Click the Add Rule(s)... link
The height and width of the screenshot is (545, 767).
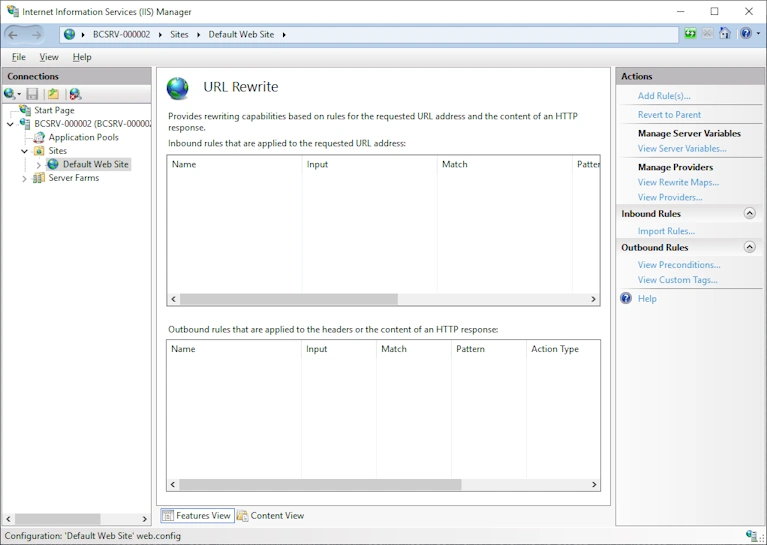664,96
